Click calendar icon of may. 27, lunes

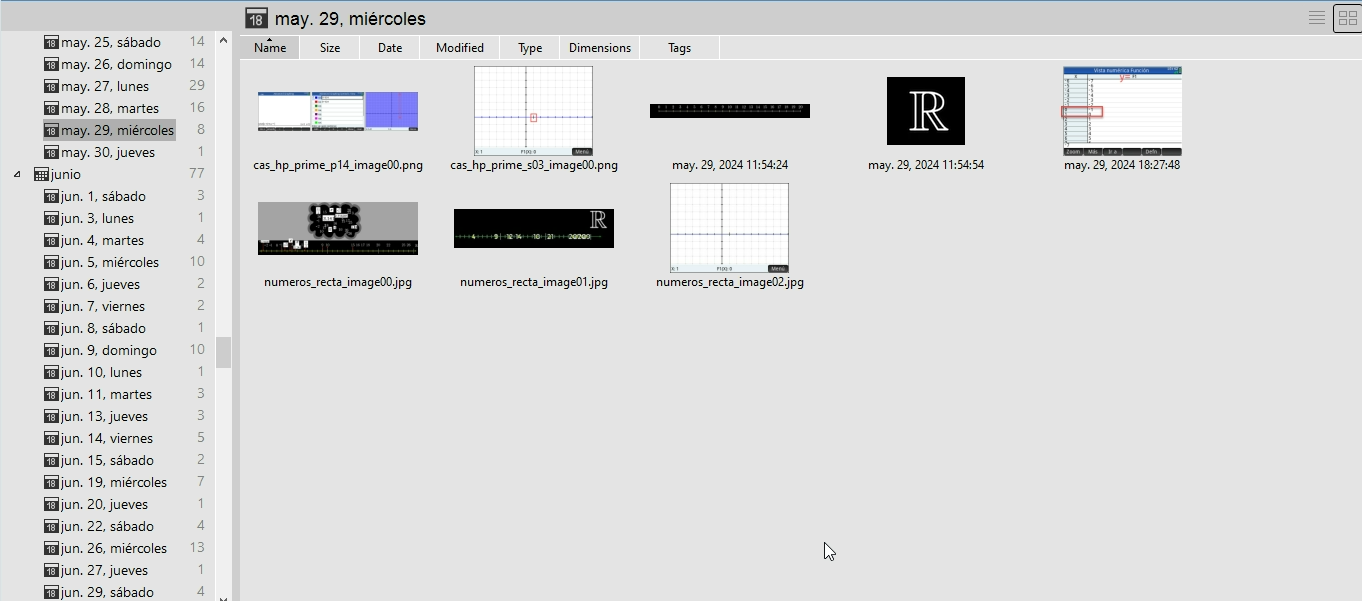click(x=52, y=86)
